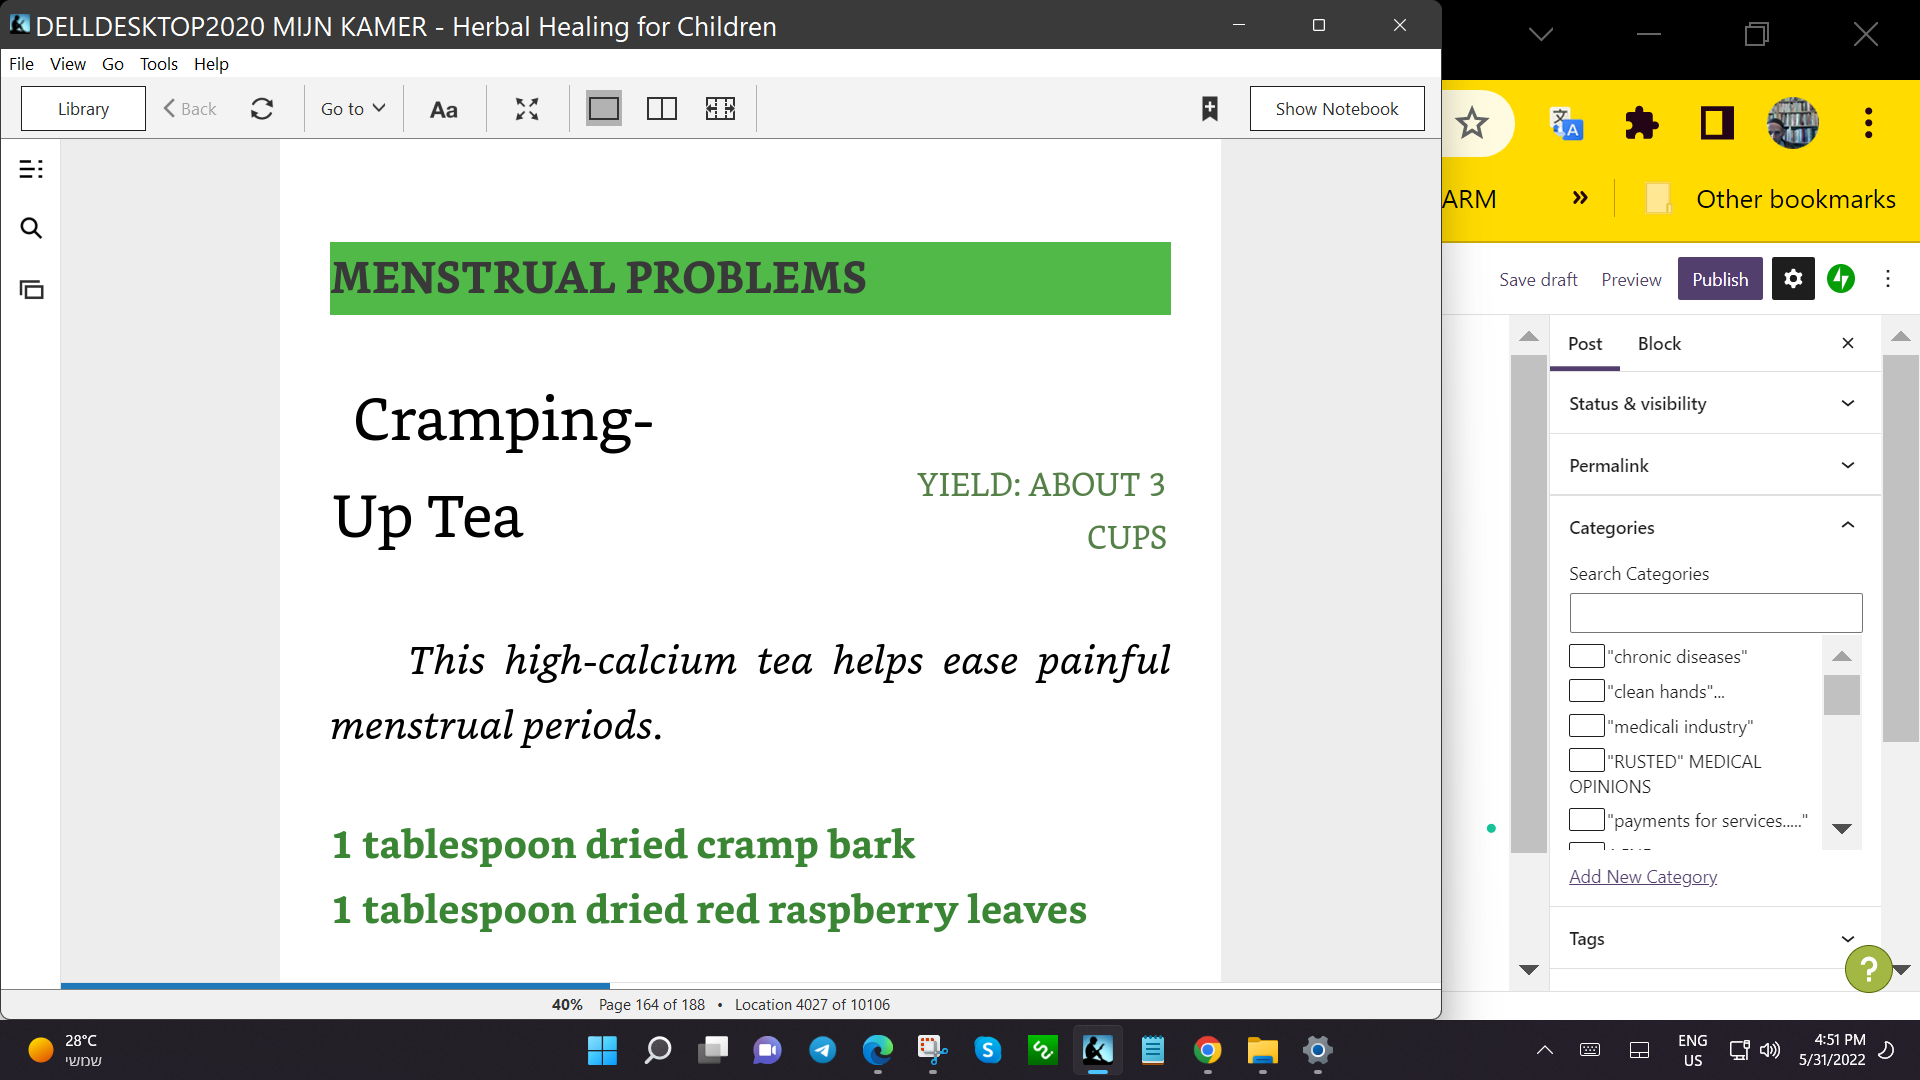This screenshot has height=1080, width=1920.
Task: Switch to the Block tab
Action: [1659, 343]
